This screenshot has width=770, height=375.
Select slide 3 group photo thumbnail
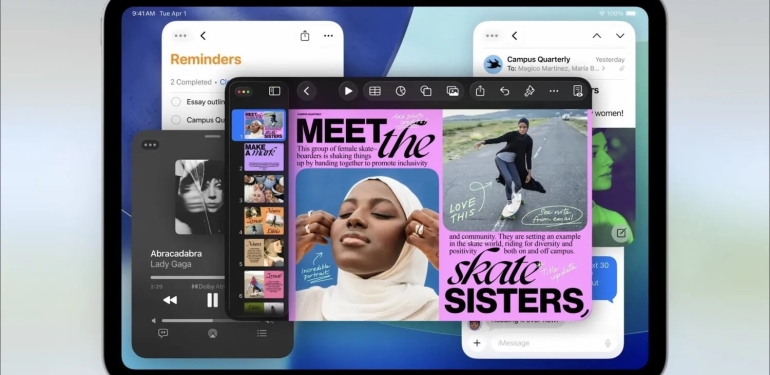click(x=264, y=189)
